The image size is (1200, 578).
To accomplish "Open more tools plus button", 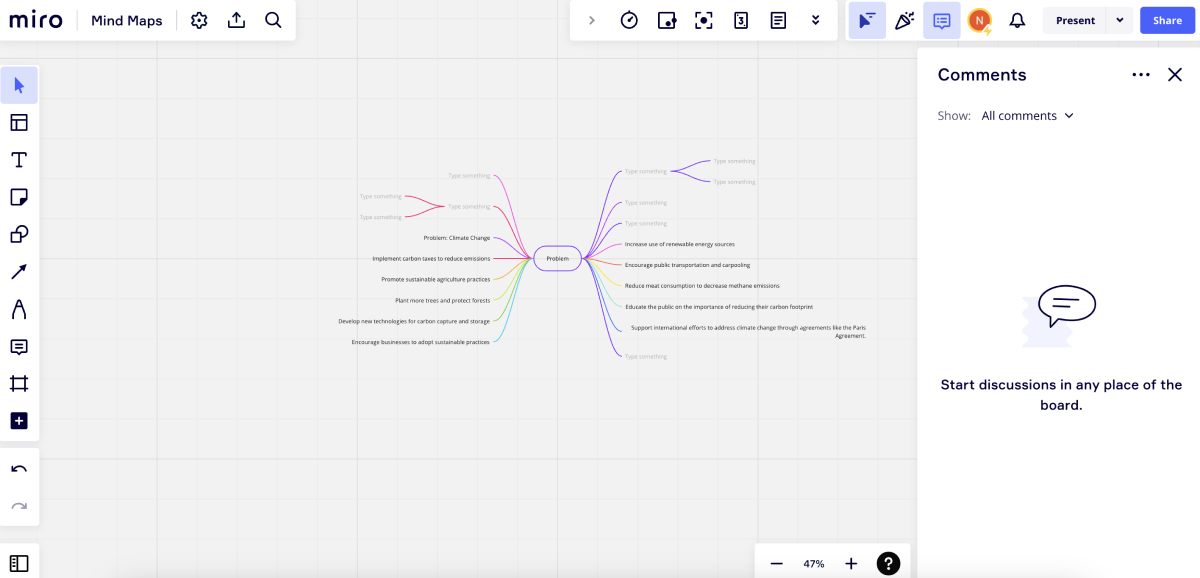I will pyautogui.click(x=19, y=421).
